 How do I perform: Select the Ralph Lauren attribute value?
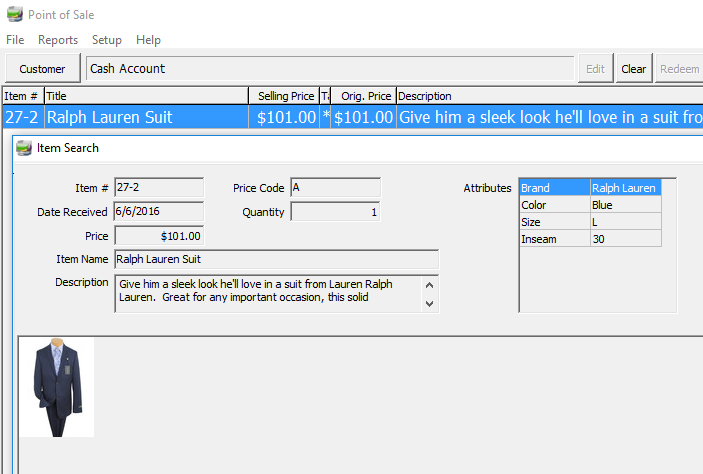tap(626, 187)
